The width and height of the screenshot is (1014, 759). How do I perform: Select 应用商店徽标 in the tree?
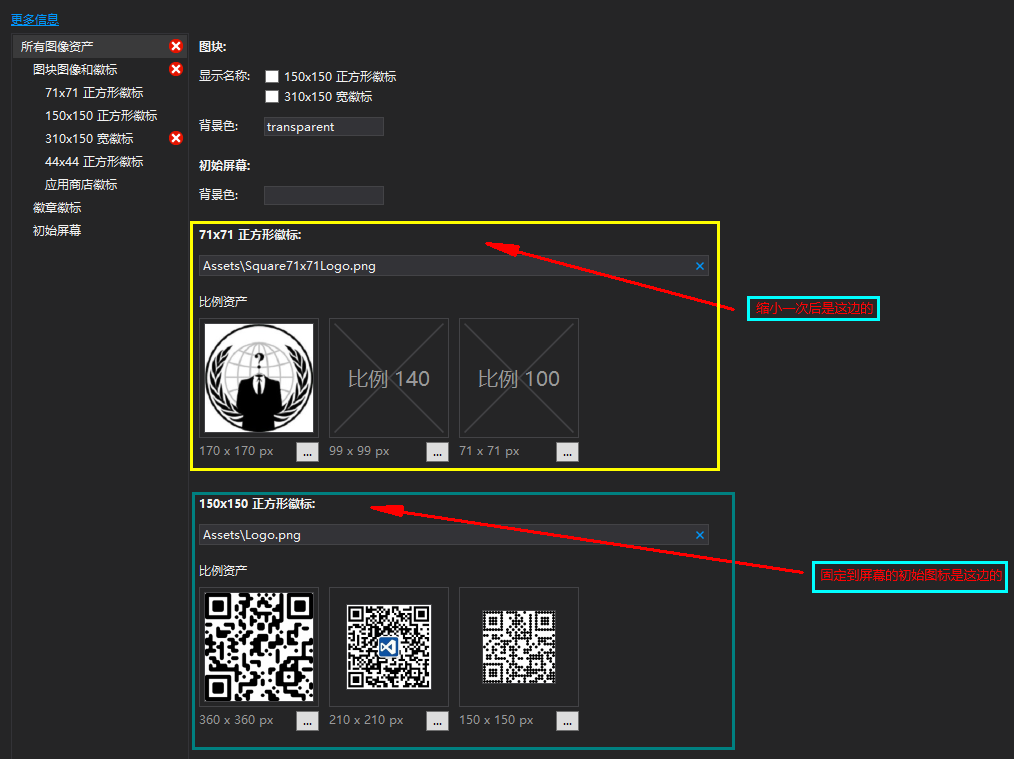click(x=81, y=184)
